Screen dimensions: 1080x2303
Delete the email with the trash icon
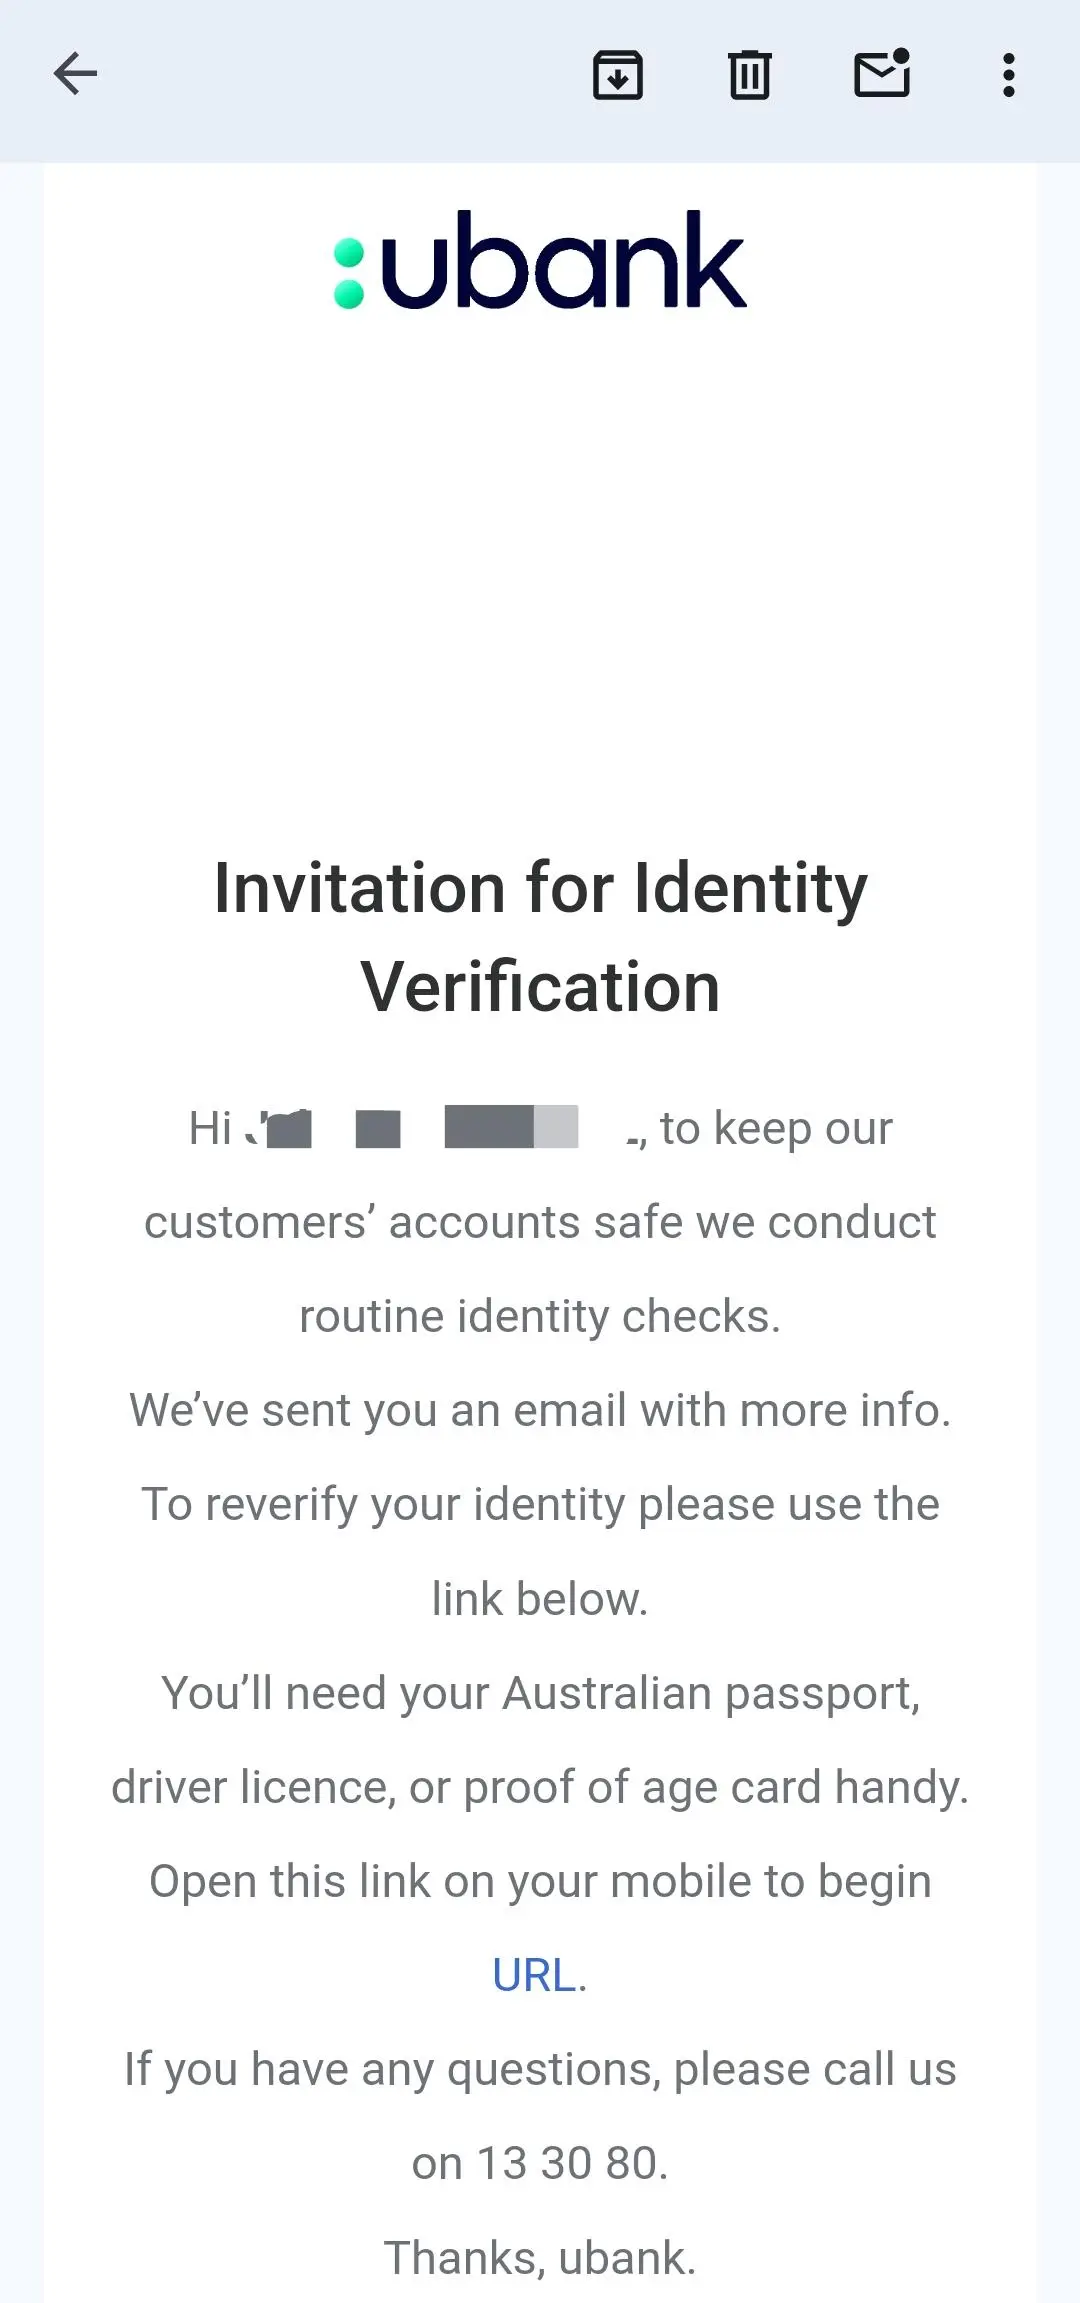[x=749, y=75]
